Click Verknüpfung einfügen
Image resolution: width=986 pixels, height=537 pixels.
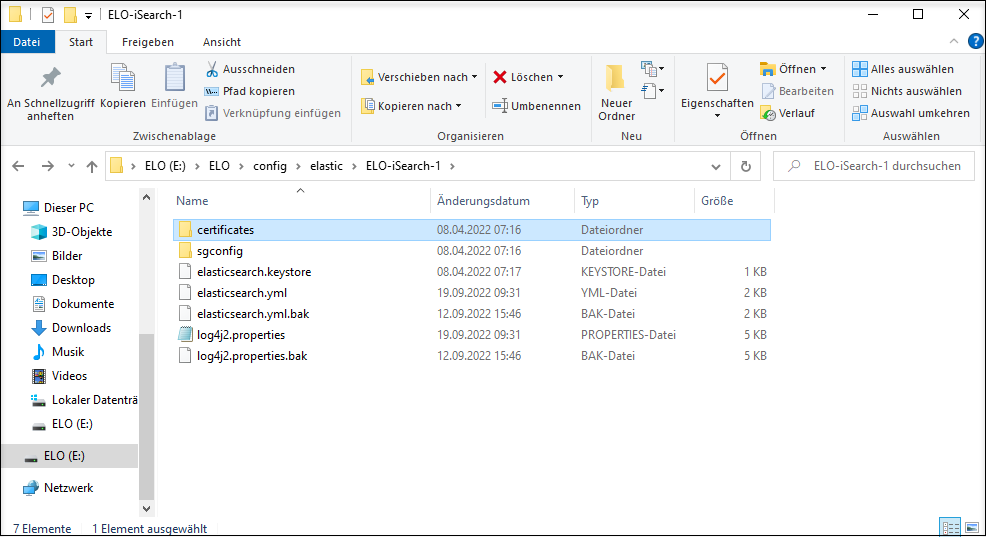click(x=273, y=113)
